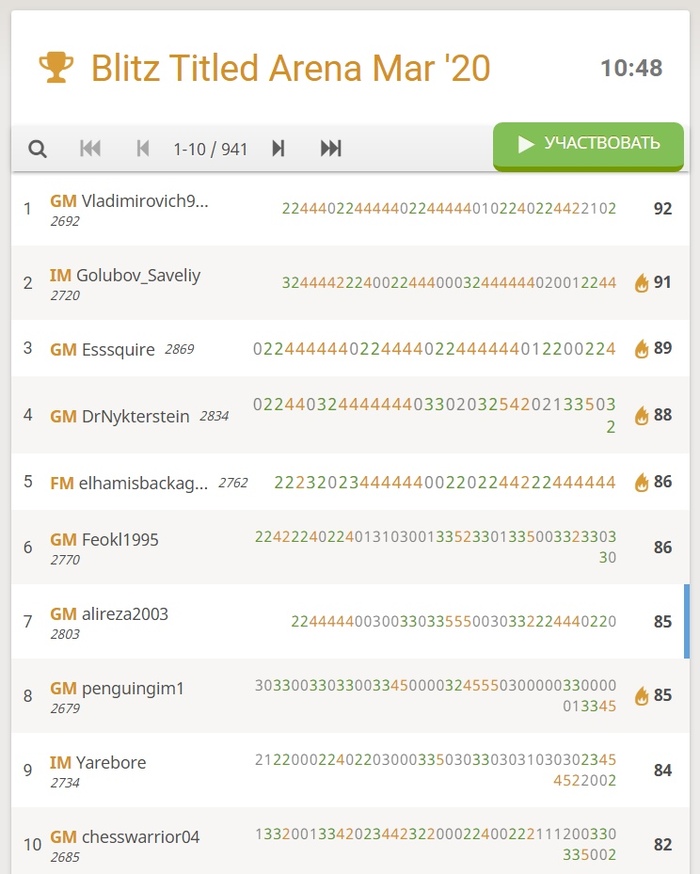Click player name Feokl1995
The image size is (700, 874).
coord(120,540)
